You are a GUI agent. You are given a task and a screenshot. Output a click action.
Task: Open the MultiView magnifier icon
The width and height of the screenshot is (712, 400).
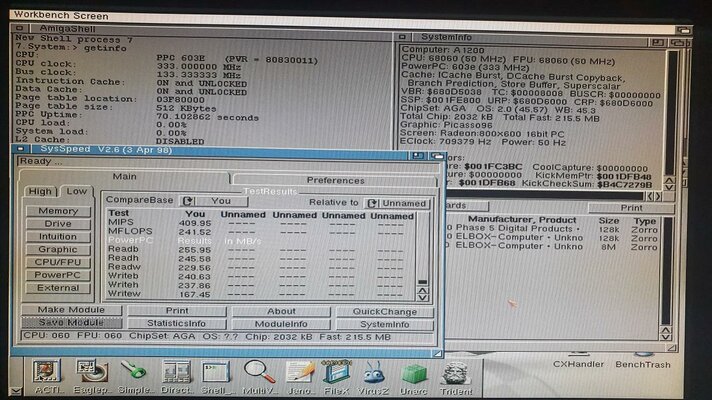[259, 374]
